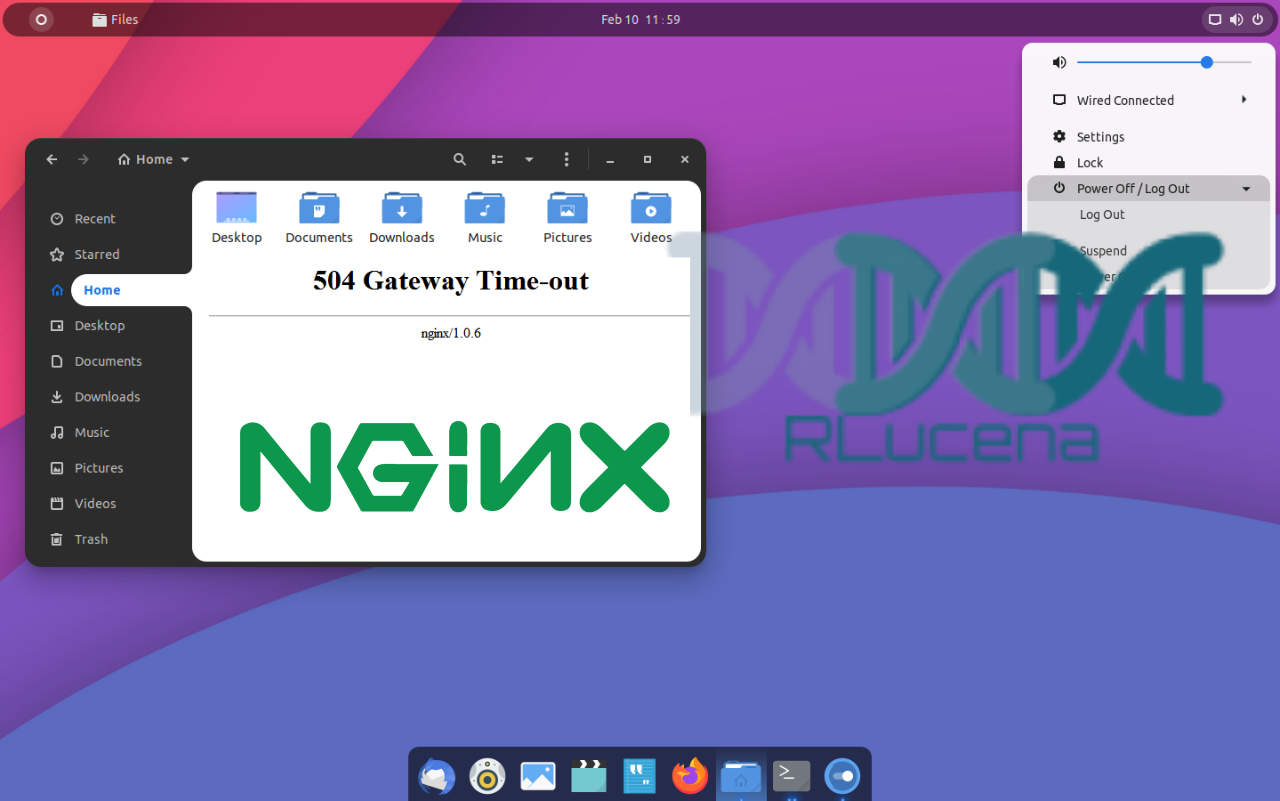This screenshot has height=801, width=1280.
Task: Select Recent in Files sidebar
Action: pos(108,219)
